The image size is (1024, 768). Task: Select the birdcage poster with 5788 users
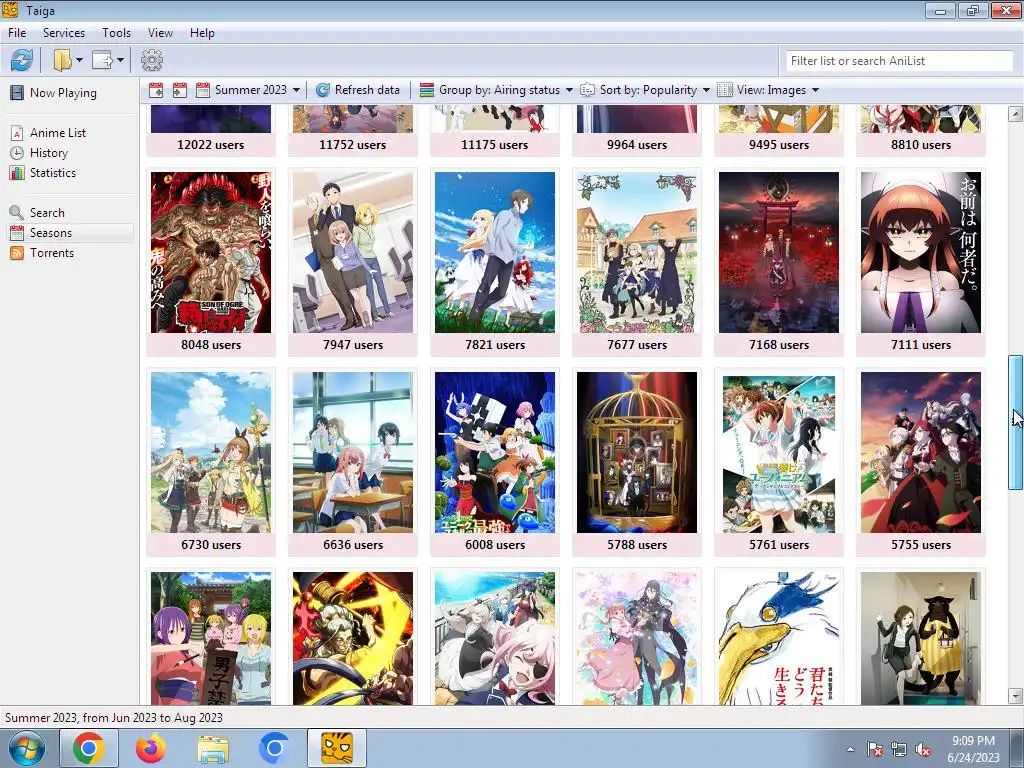tap(637, 453)
